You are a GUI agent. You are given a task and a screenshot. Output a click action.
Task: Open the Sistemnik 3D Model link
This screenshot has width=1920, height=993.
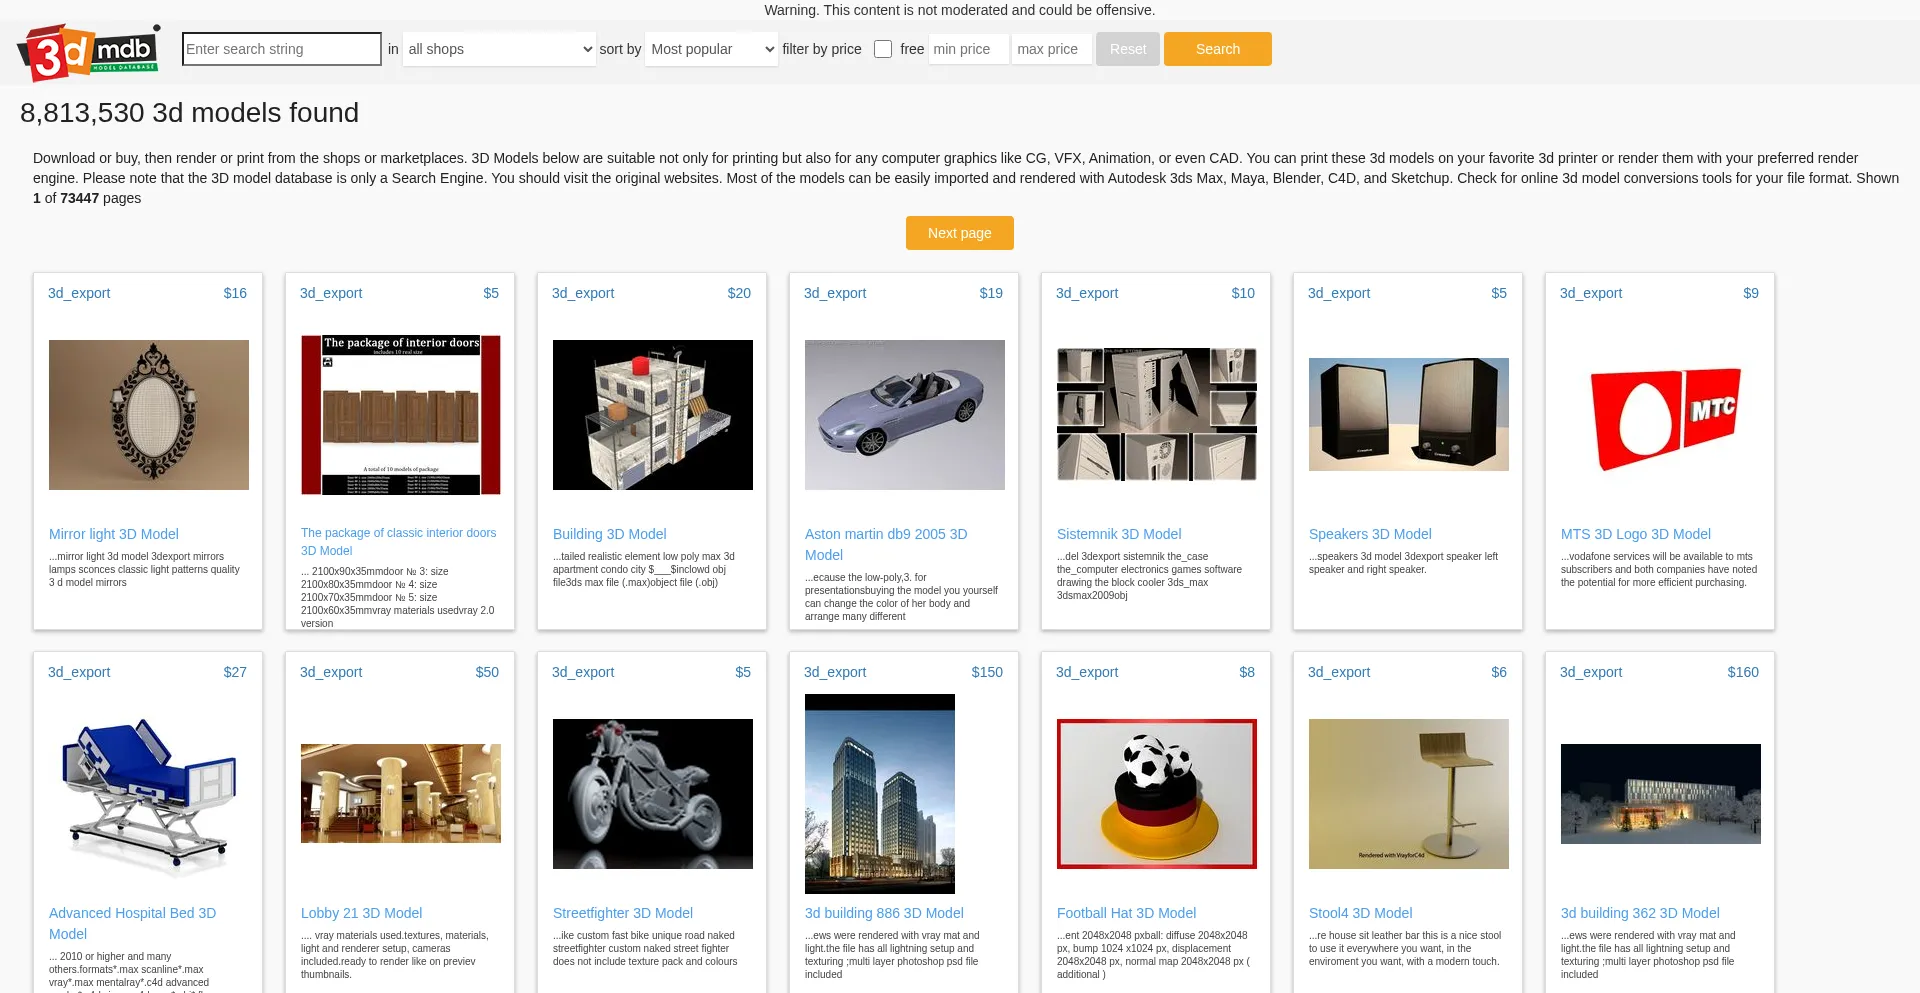pyautogui.click(x=1119, y=534)
